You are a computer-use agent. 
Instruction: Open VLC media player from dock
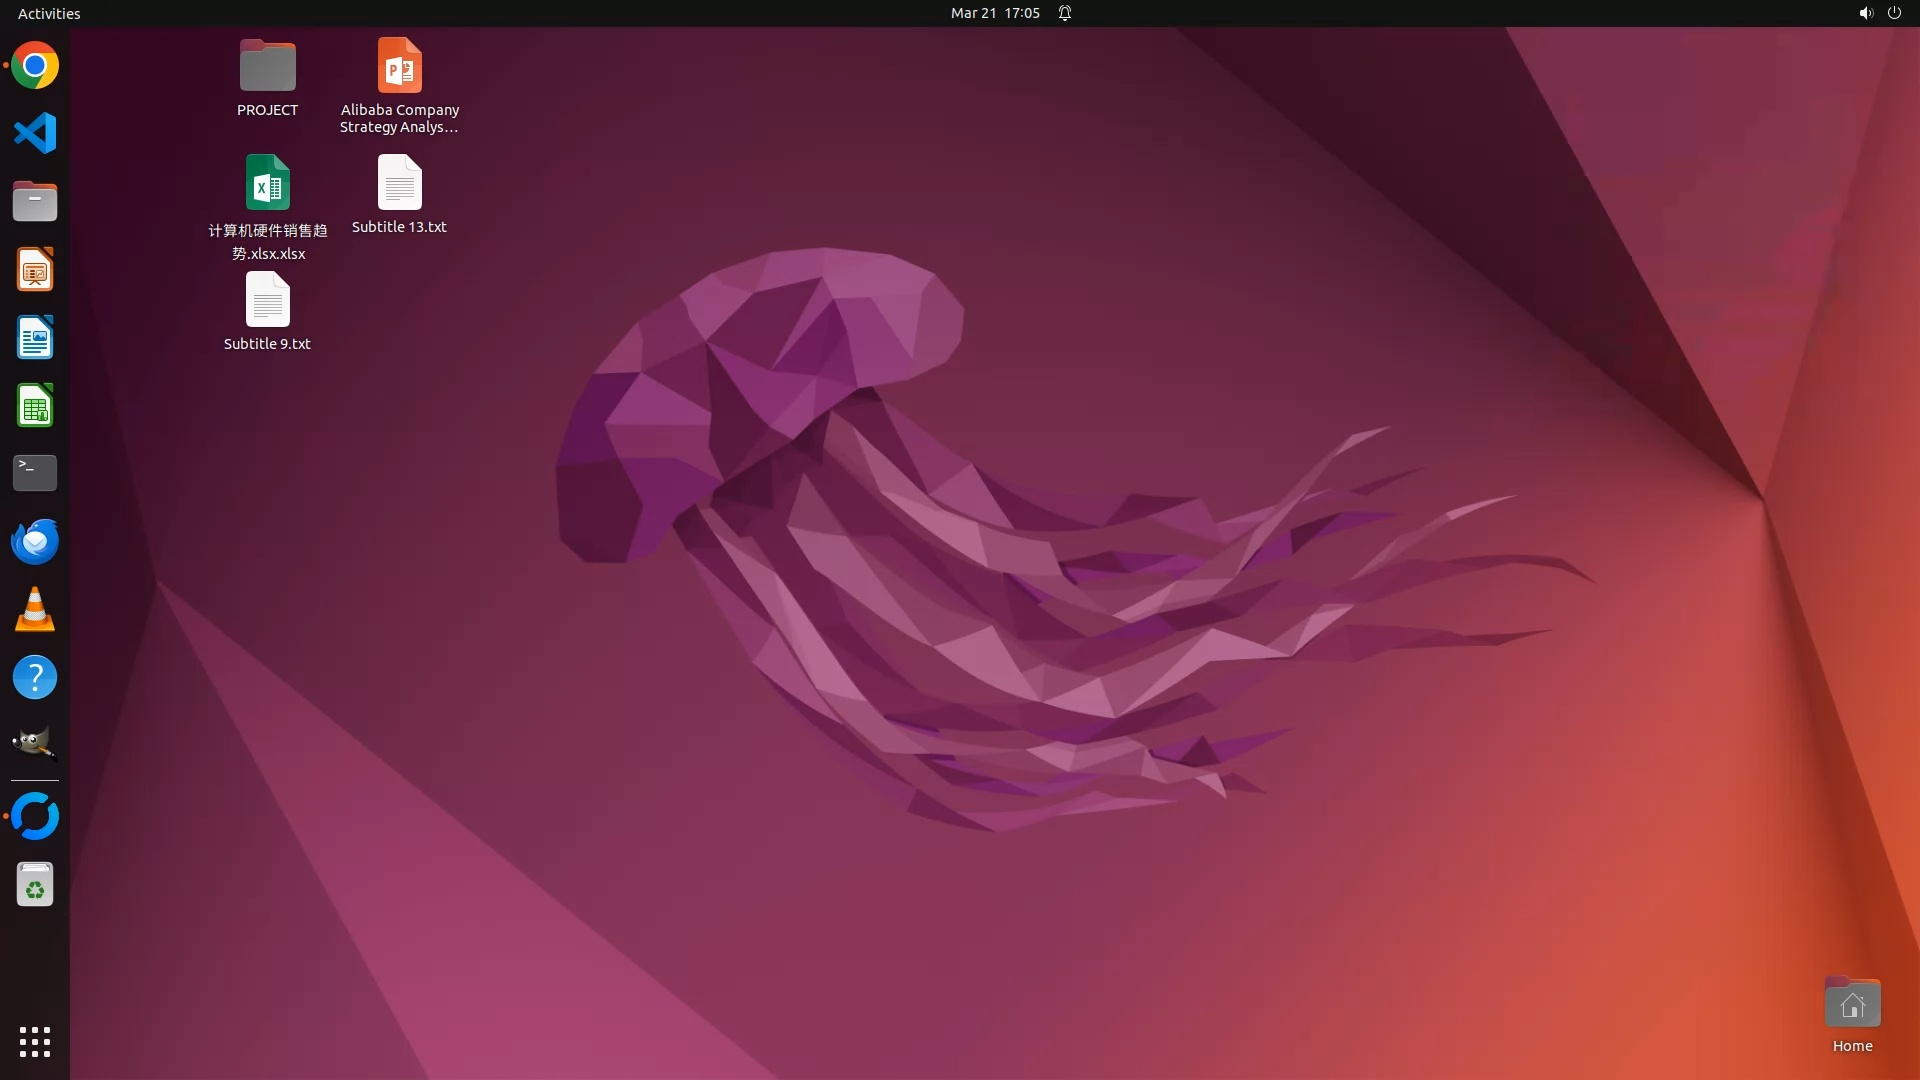click(x=35, y=609)
